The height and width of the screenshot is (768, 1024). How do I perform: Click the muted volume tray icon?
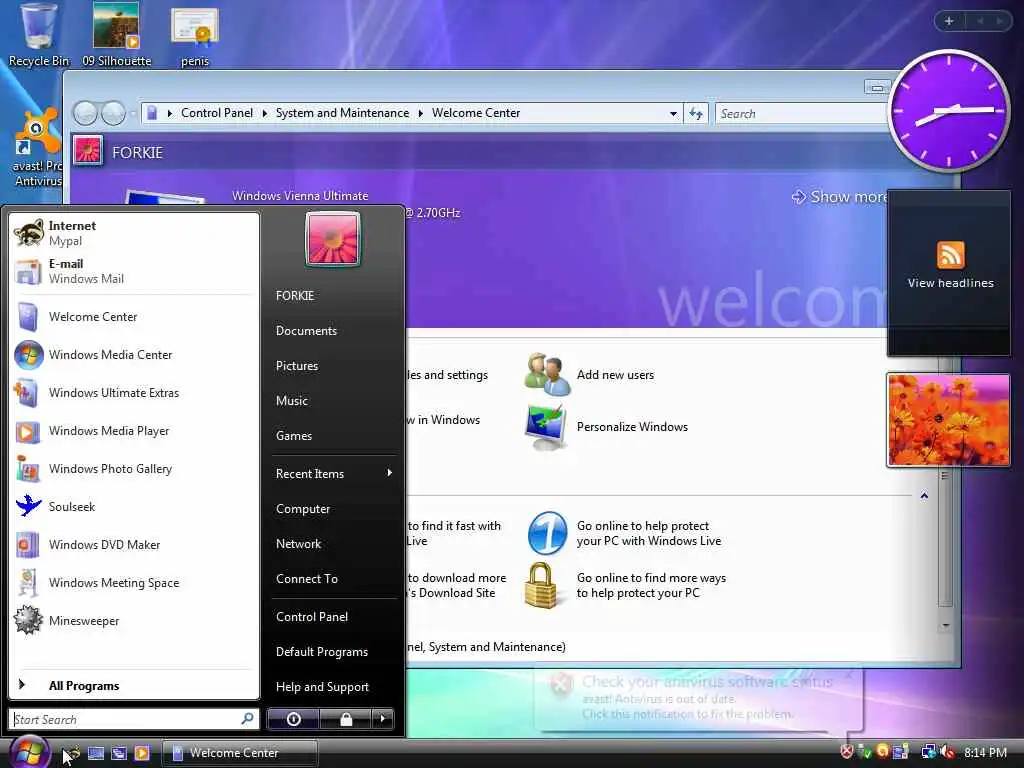coord(947,752)
